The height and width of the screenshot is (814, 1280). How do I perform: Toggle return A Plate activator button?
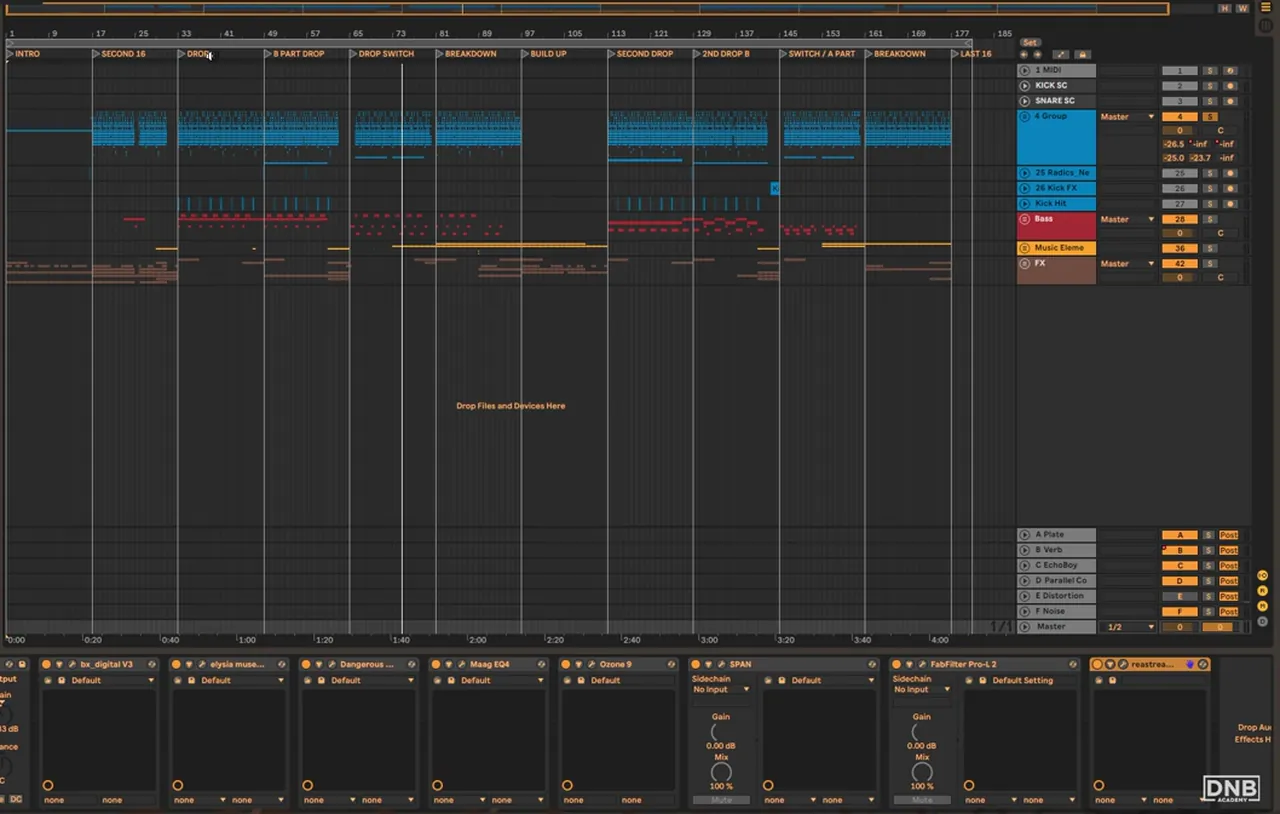point(1179,535)
